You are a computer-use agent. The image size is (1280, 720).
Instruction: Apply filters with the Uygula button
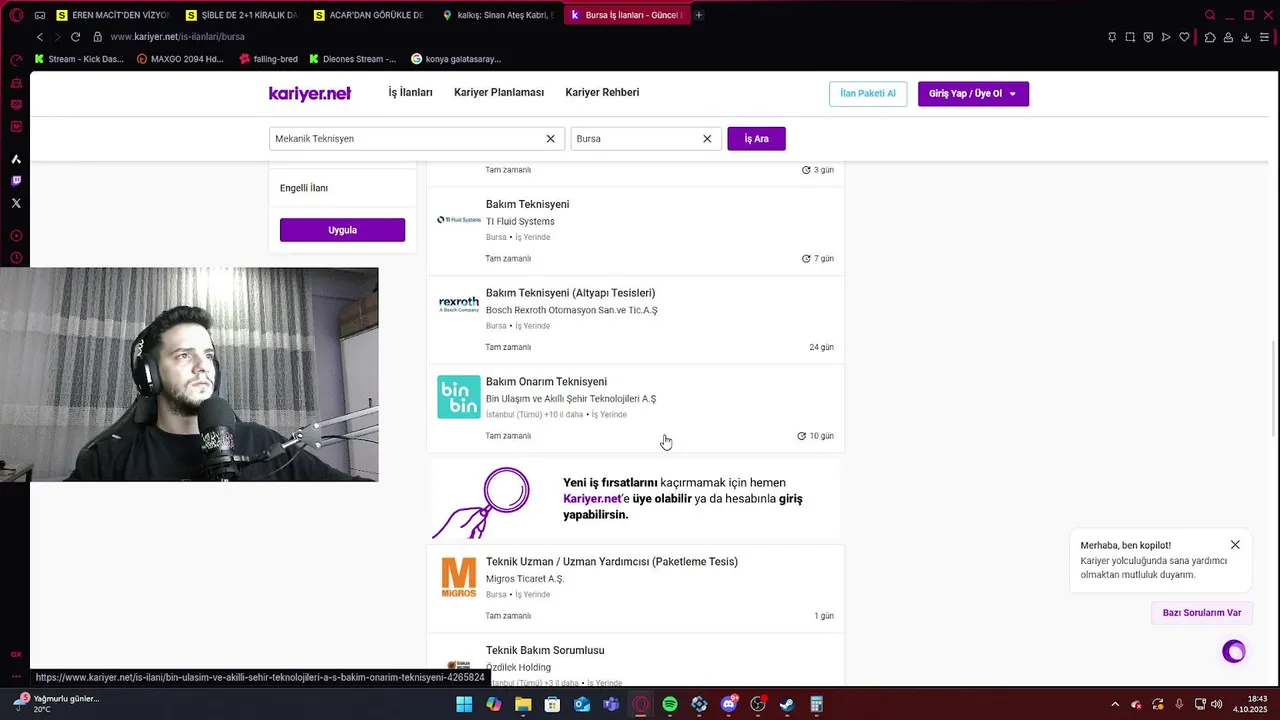pos(342,230)
